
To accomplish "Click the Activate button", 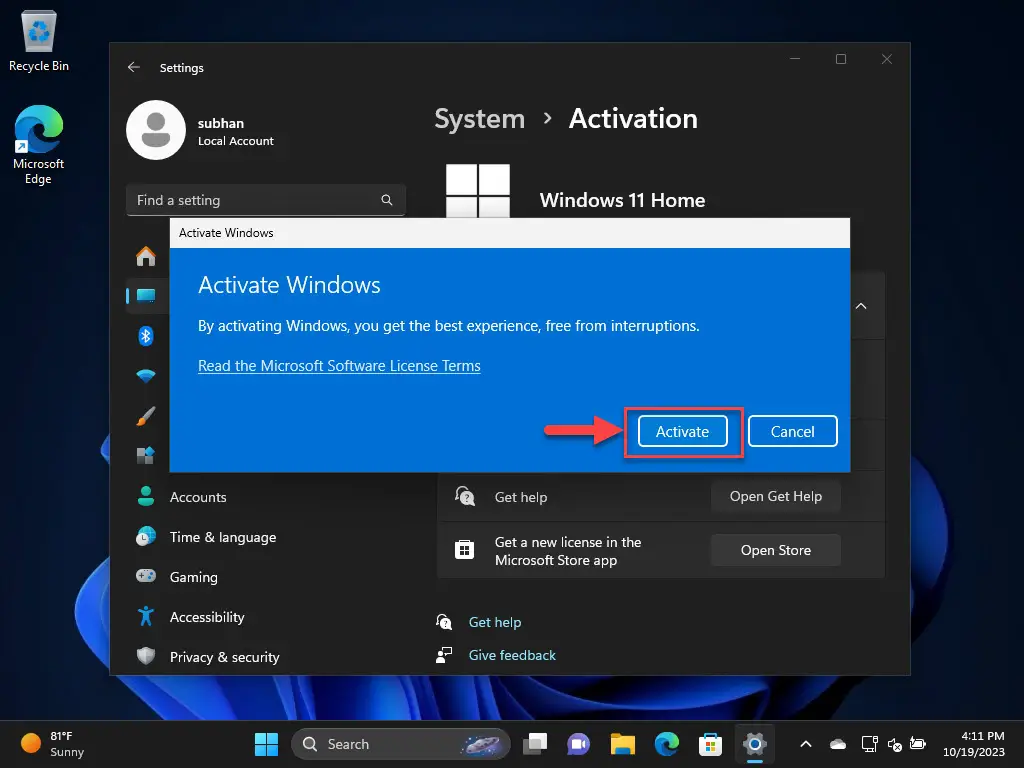I will [x=682, y=432].
